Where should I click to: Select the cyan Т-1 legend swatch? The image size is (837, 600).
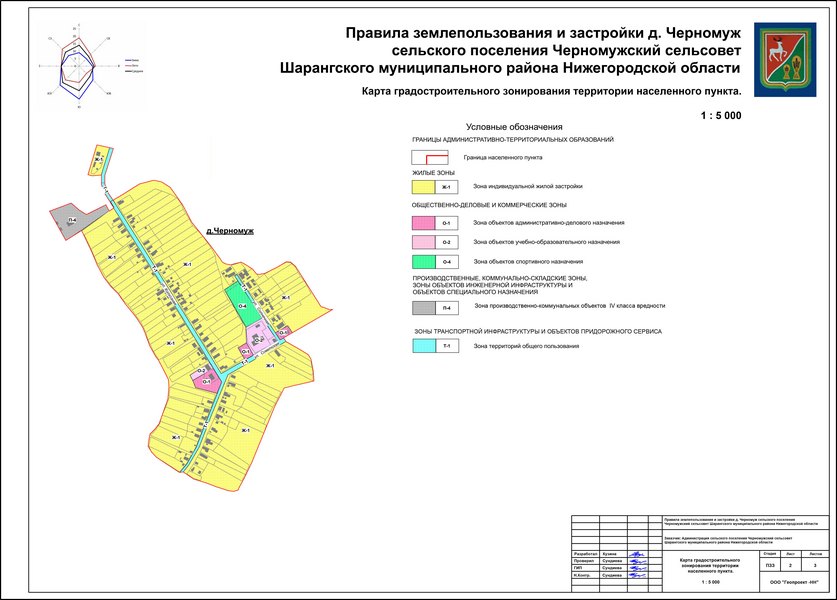click(429, 346)
